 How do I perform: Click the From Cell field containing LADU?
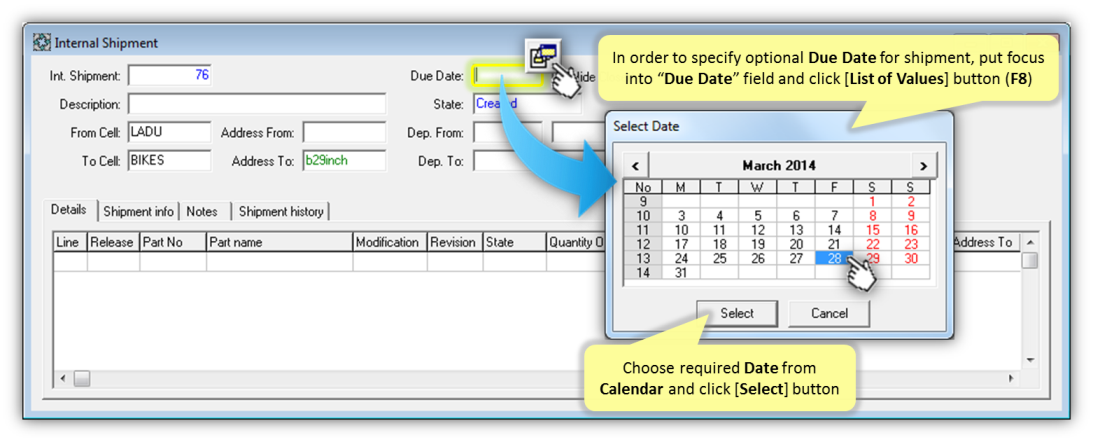169,132
